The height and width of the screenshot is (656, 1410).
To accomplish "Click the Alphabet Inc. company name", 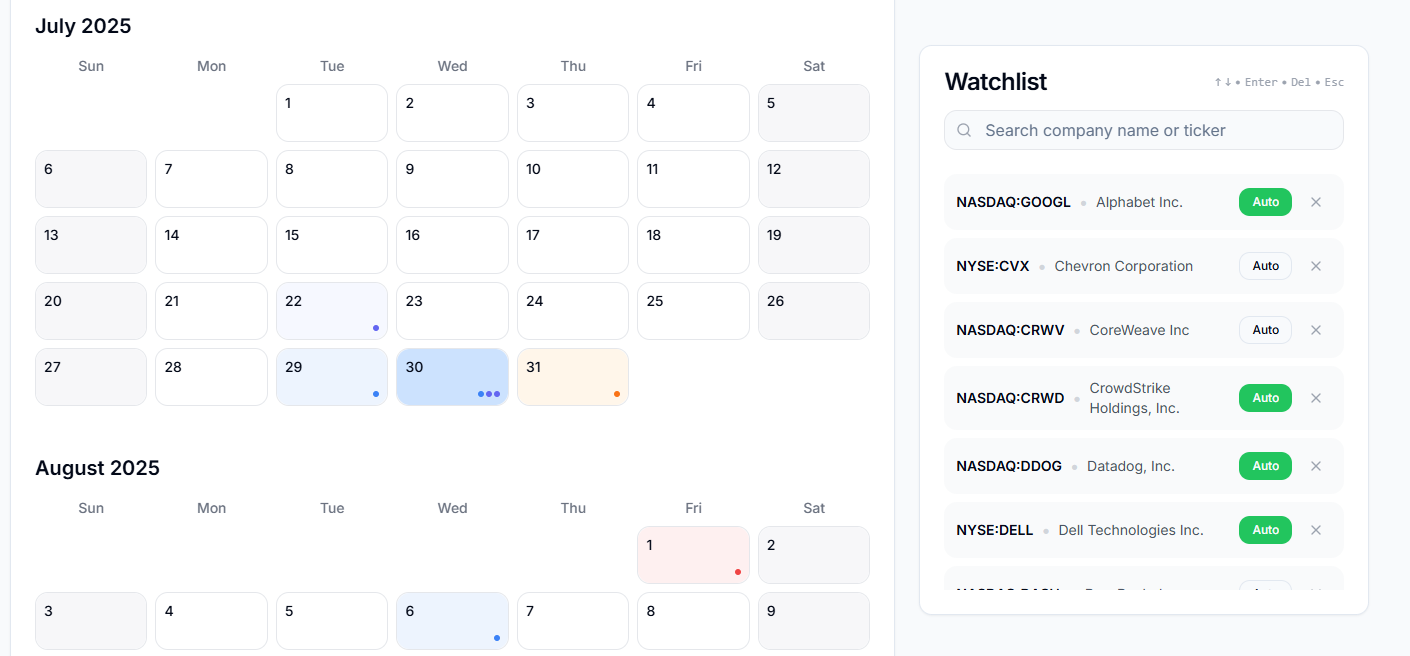I will tap(1139, 202).
